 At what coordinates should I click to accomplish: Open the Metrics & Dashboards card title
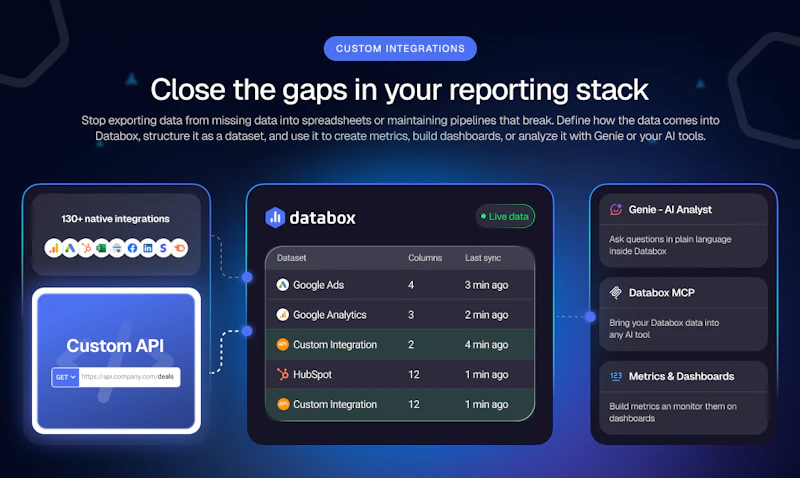(x=681, y=376)
